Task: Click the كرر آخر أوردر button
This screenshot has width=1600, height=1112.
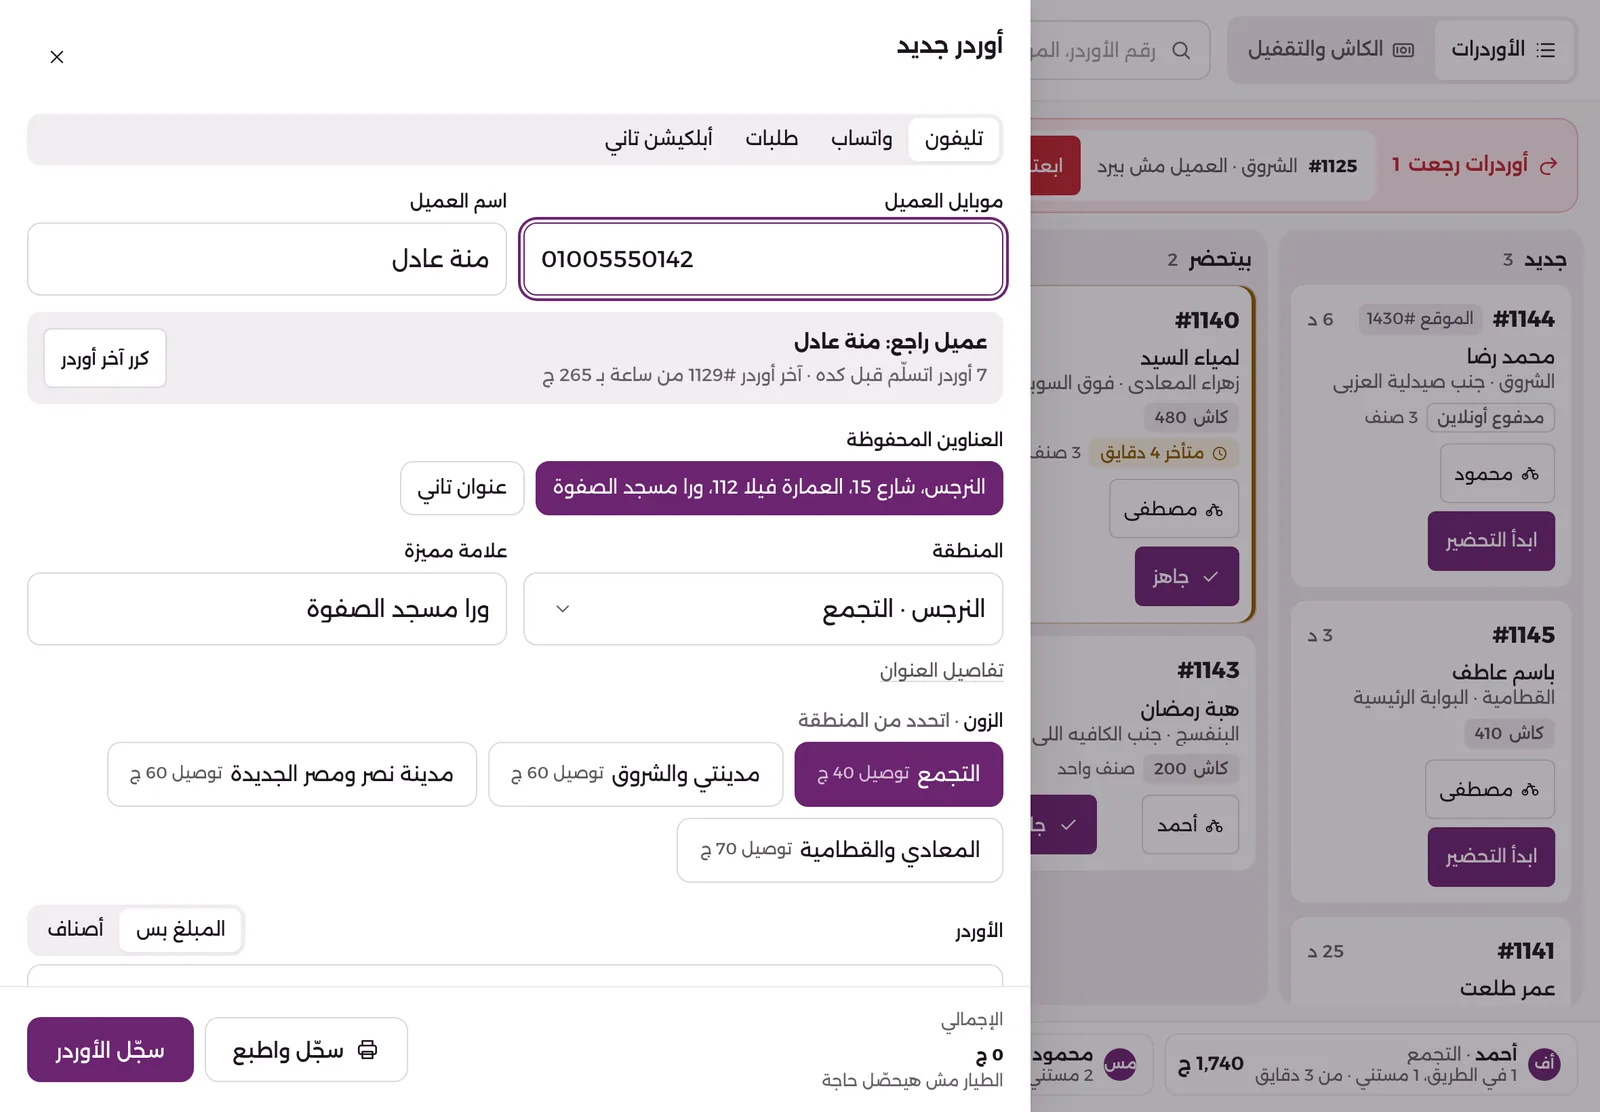Action: 105,358
